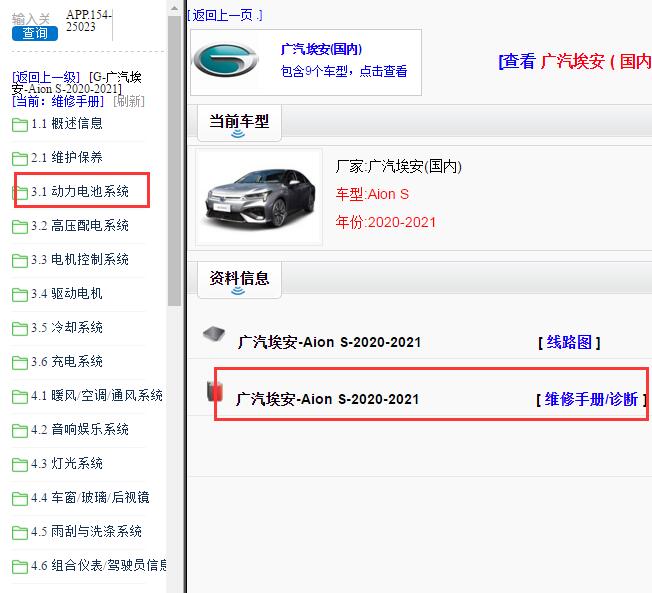Click the 3.5 冷却系统 folder icon

(20, 329)
